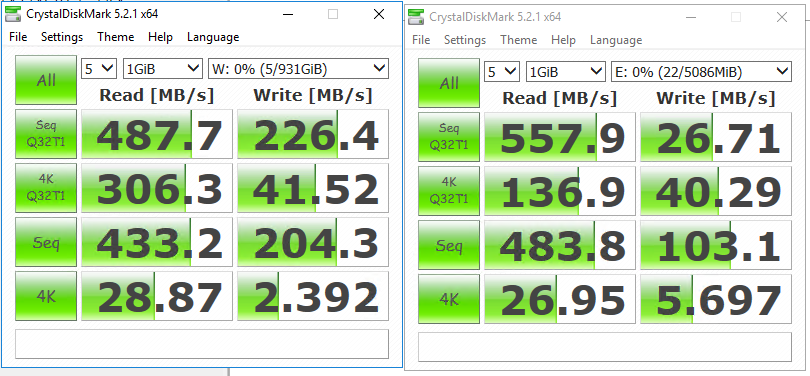Click 136.9 read result in right window

[x=560, y=191]
